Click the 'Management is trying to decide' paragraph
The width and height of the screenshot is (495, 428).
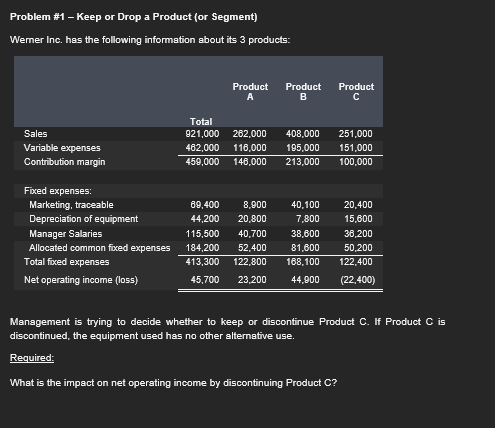228,329
